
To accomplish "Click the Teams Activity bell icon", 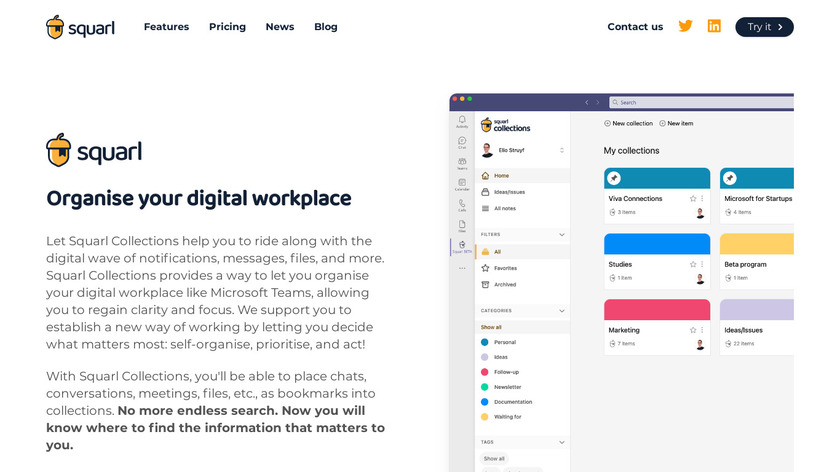I will tap(462, 122).
